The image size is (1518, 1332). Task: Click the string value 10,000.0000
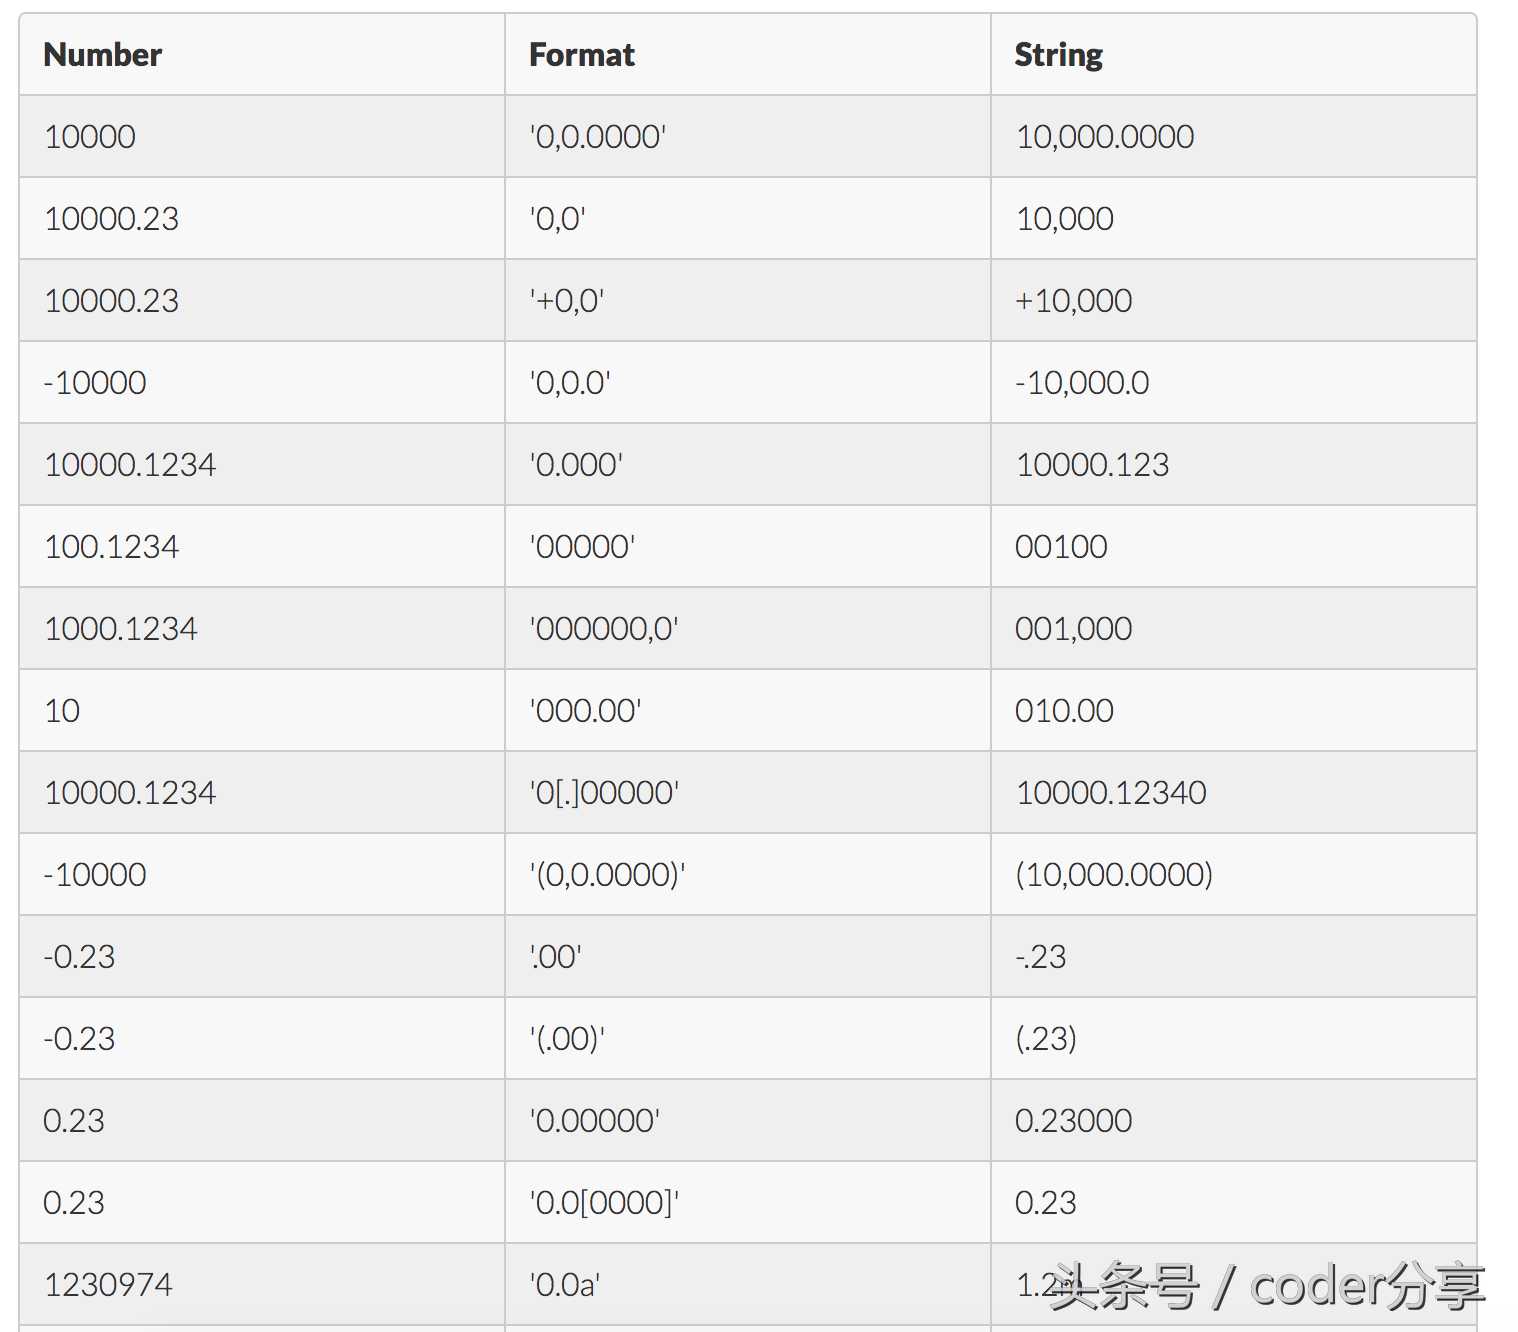point(1105,137)
